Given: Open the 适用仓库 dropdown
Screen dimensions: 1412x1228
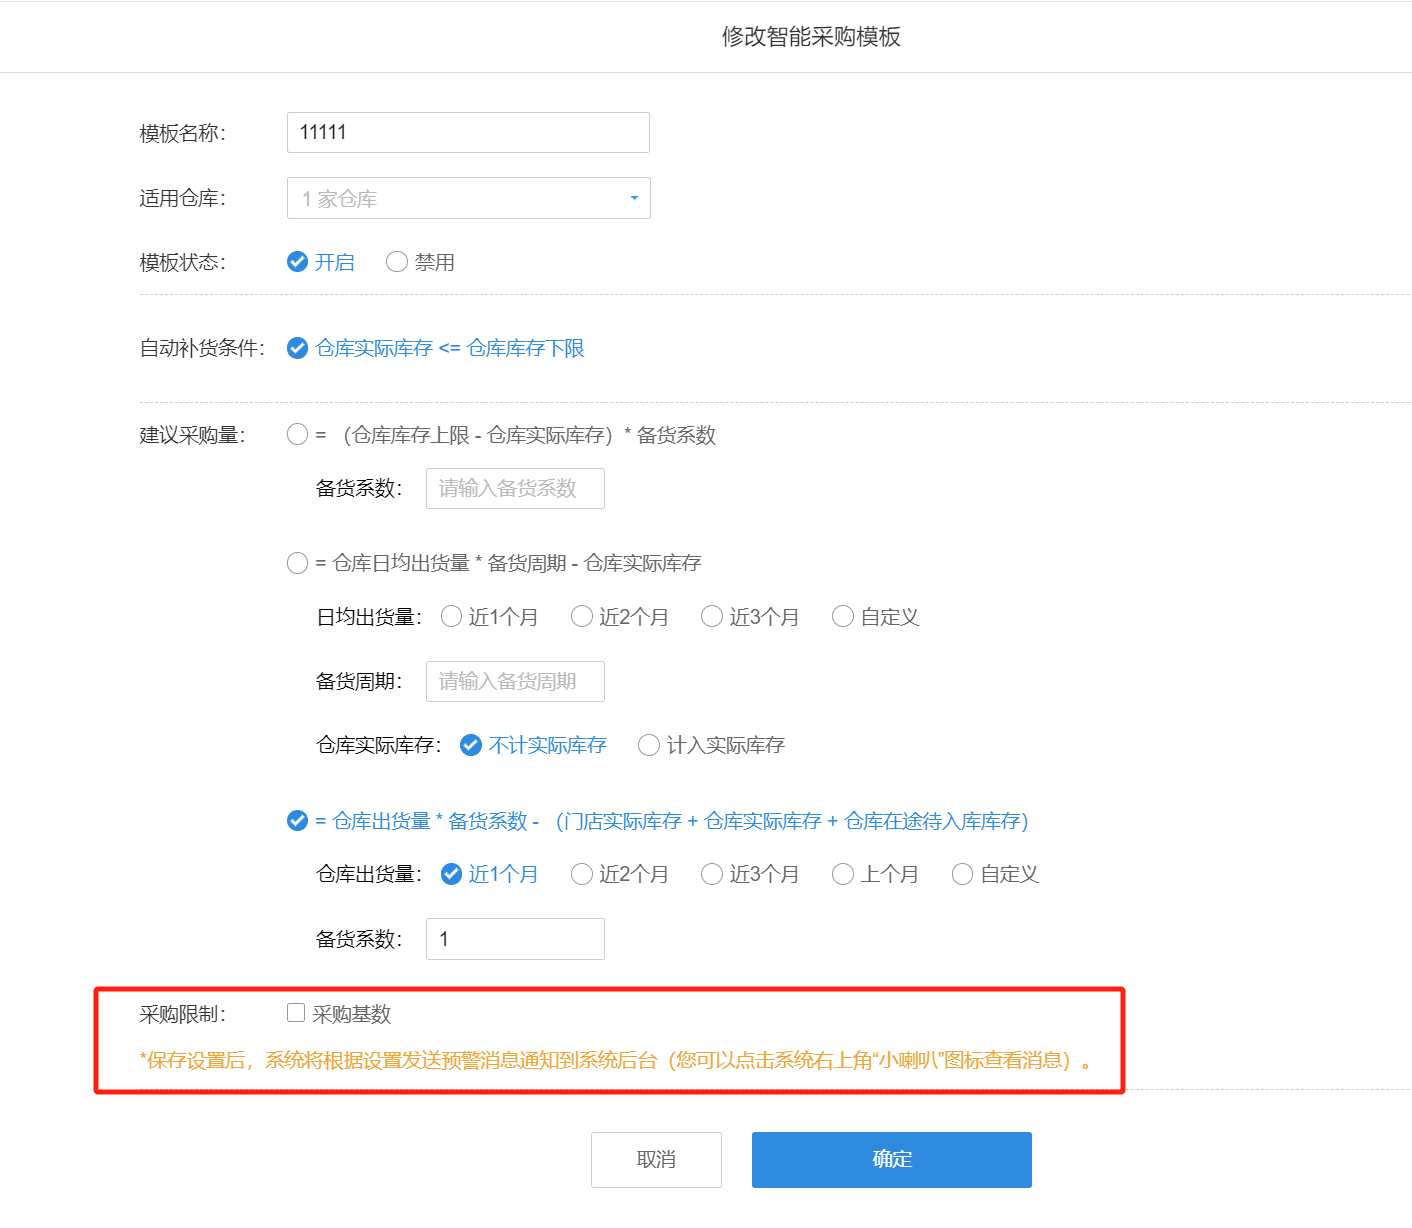Looking at the screenshot, I should (468, 198).
